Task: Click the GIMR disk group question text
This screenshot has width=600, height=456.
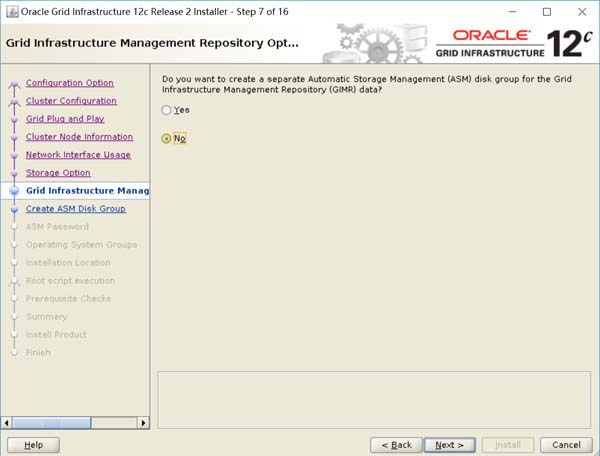Action: pos(367,84)
